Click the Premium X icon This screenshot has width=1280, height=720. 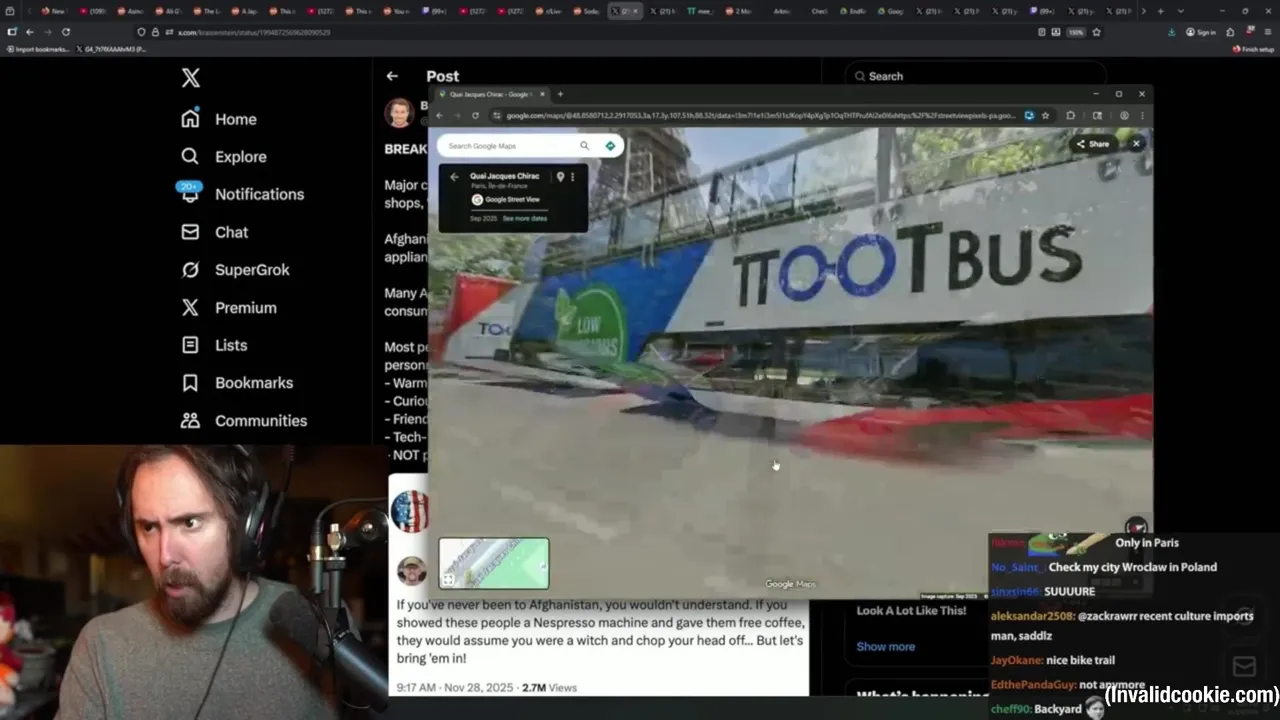point(190,308)
